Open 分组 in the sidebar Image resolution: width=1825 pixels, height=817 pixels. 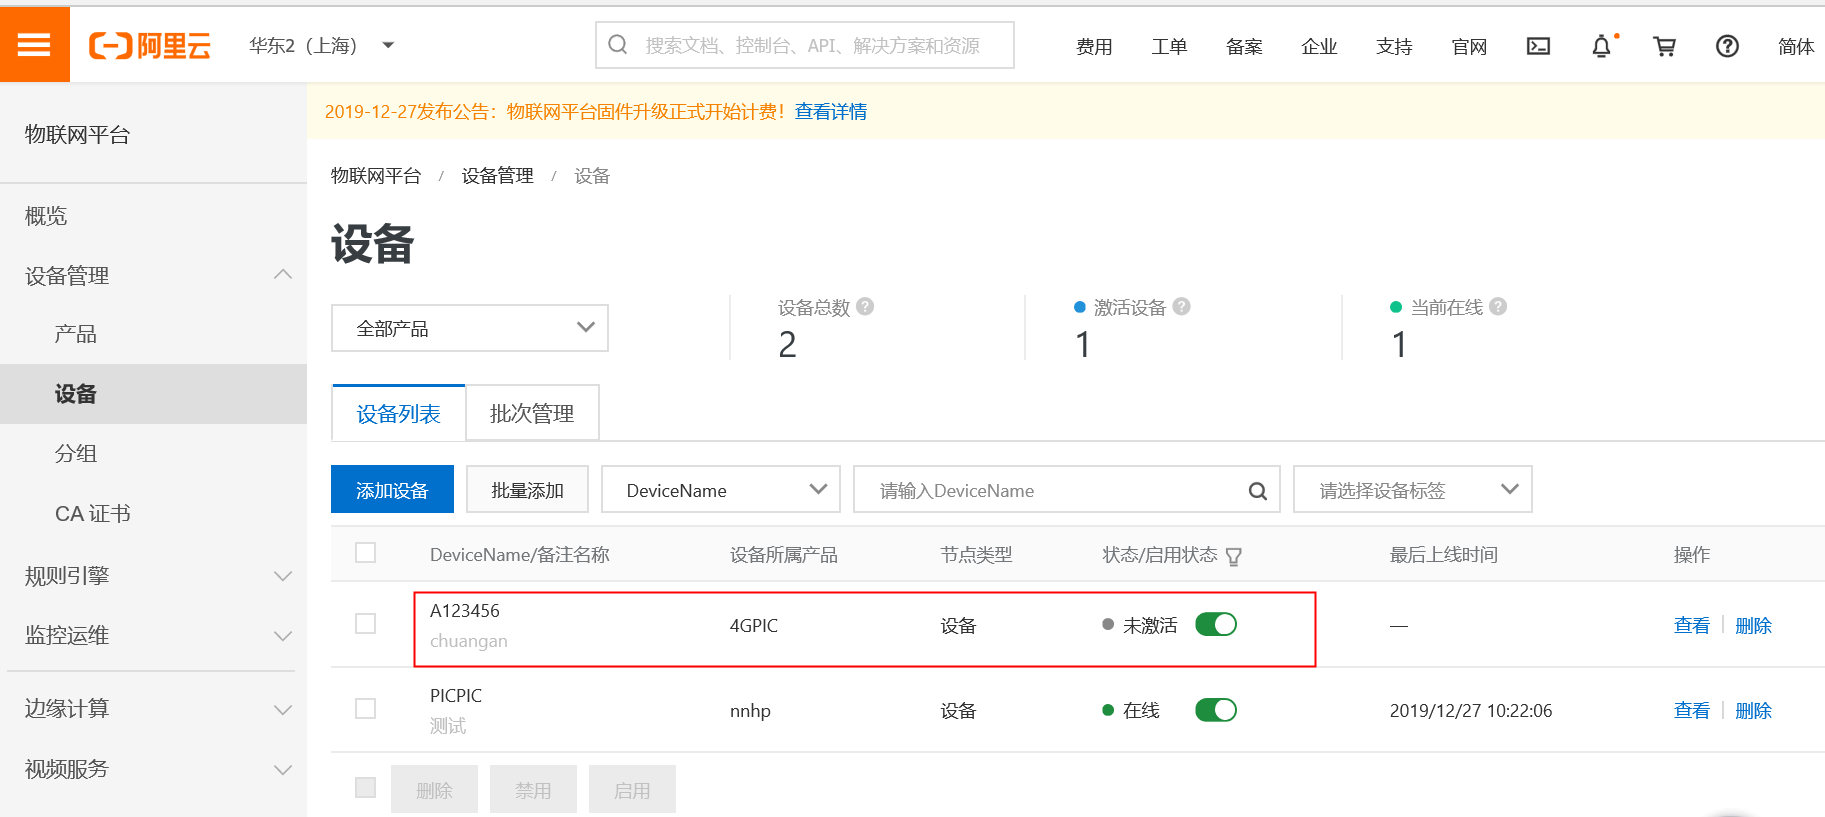(76, 453)
